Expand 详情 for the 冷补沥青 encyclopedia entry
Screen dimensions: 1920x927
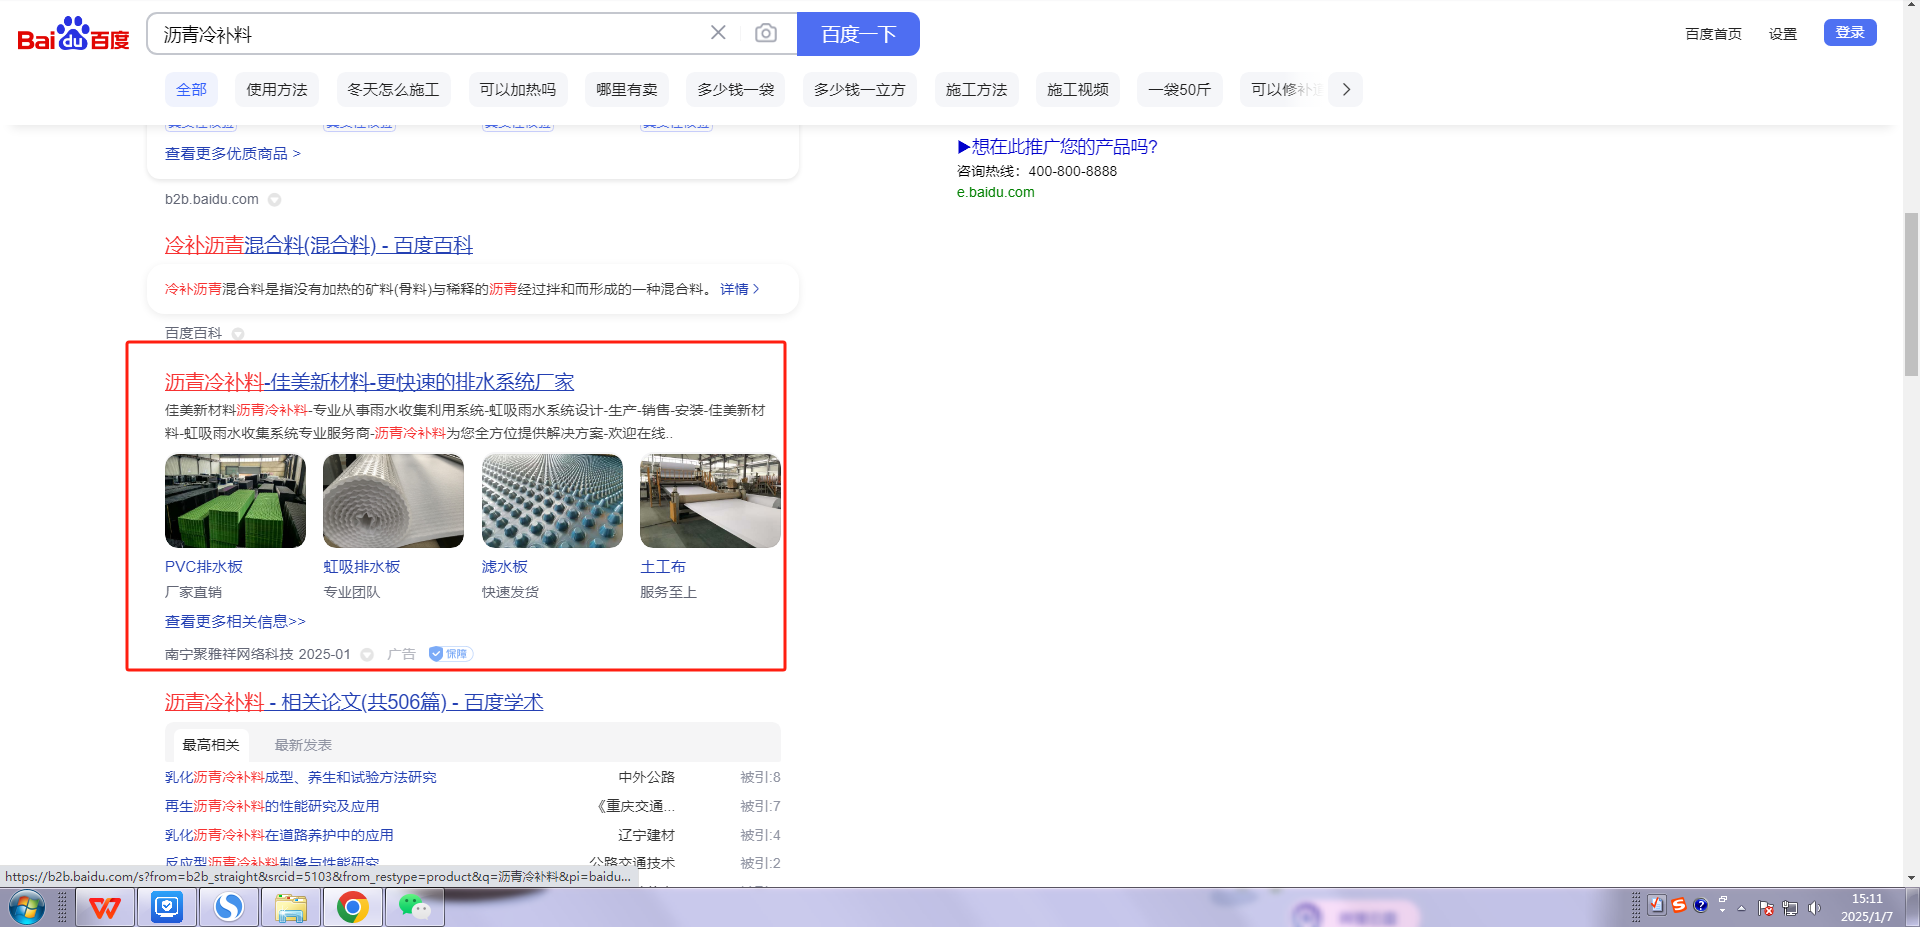740,289
